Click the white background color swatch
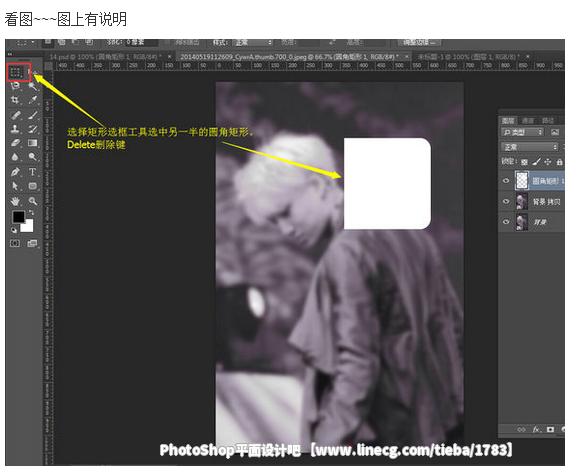The width and height of the screenshot is (568, 469). [x=28, y=227]
